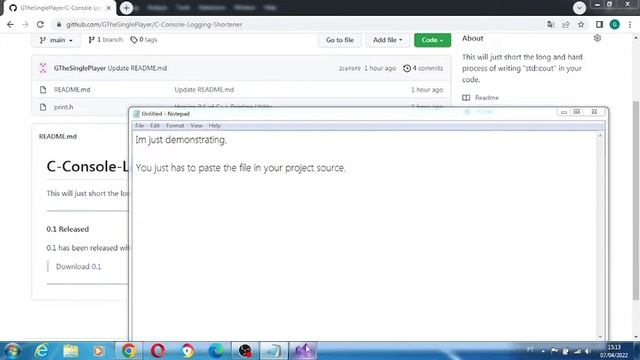Open the print.h file
The image size is (640, 360).
(63, 107)
